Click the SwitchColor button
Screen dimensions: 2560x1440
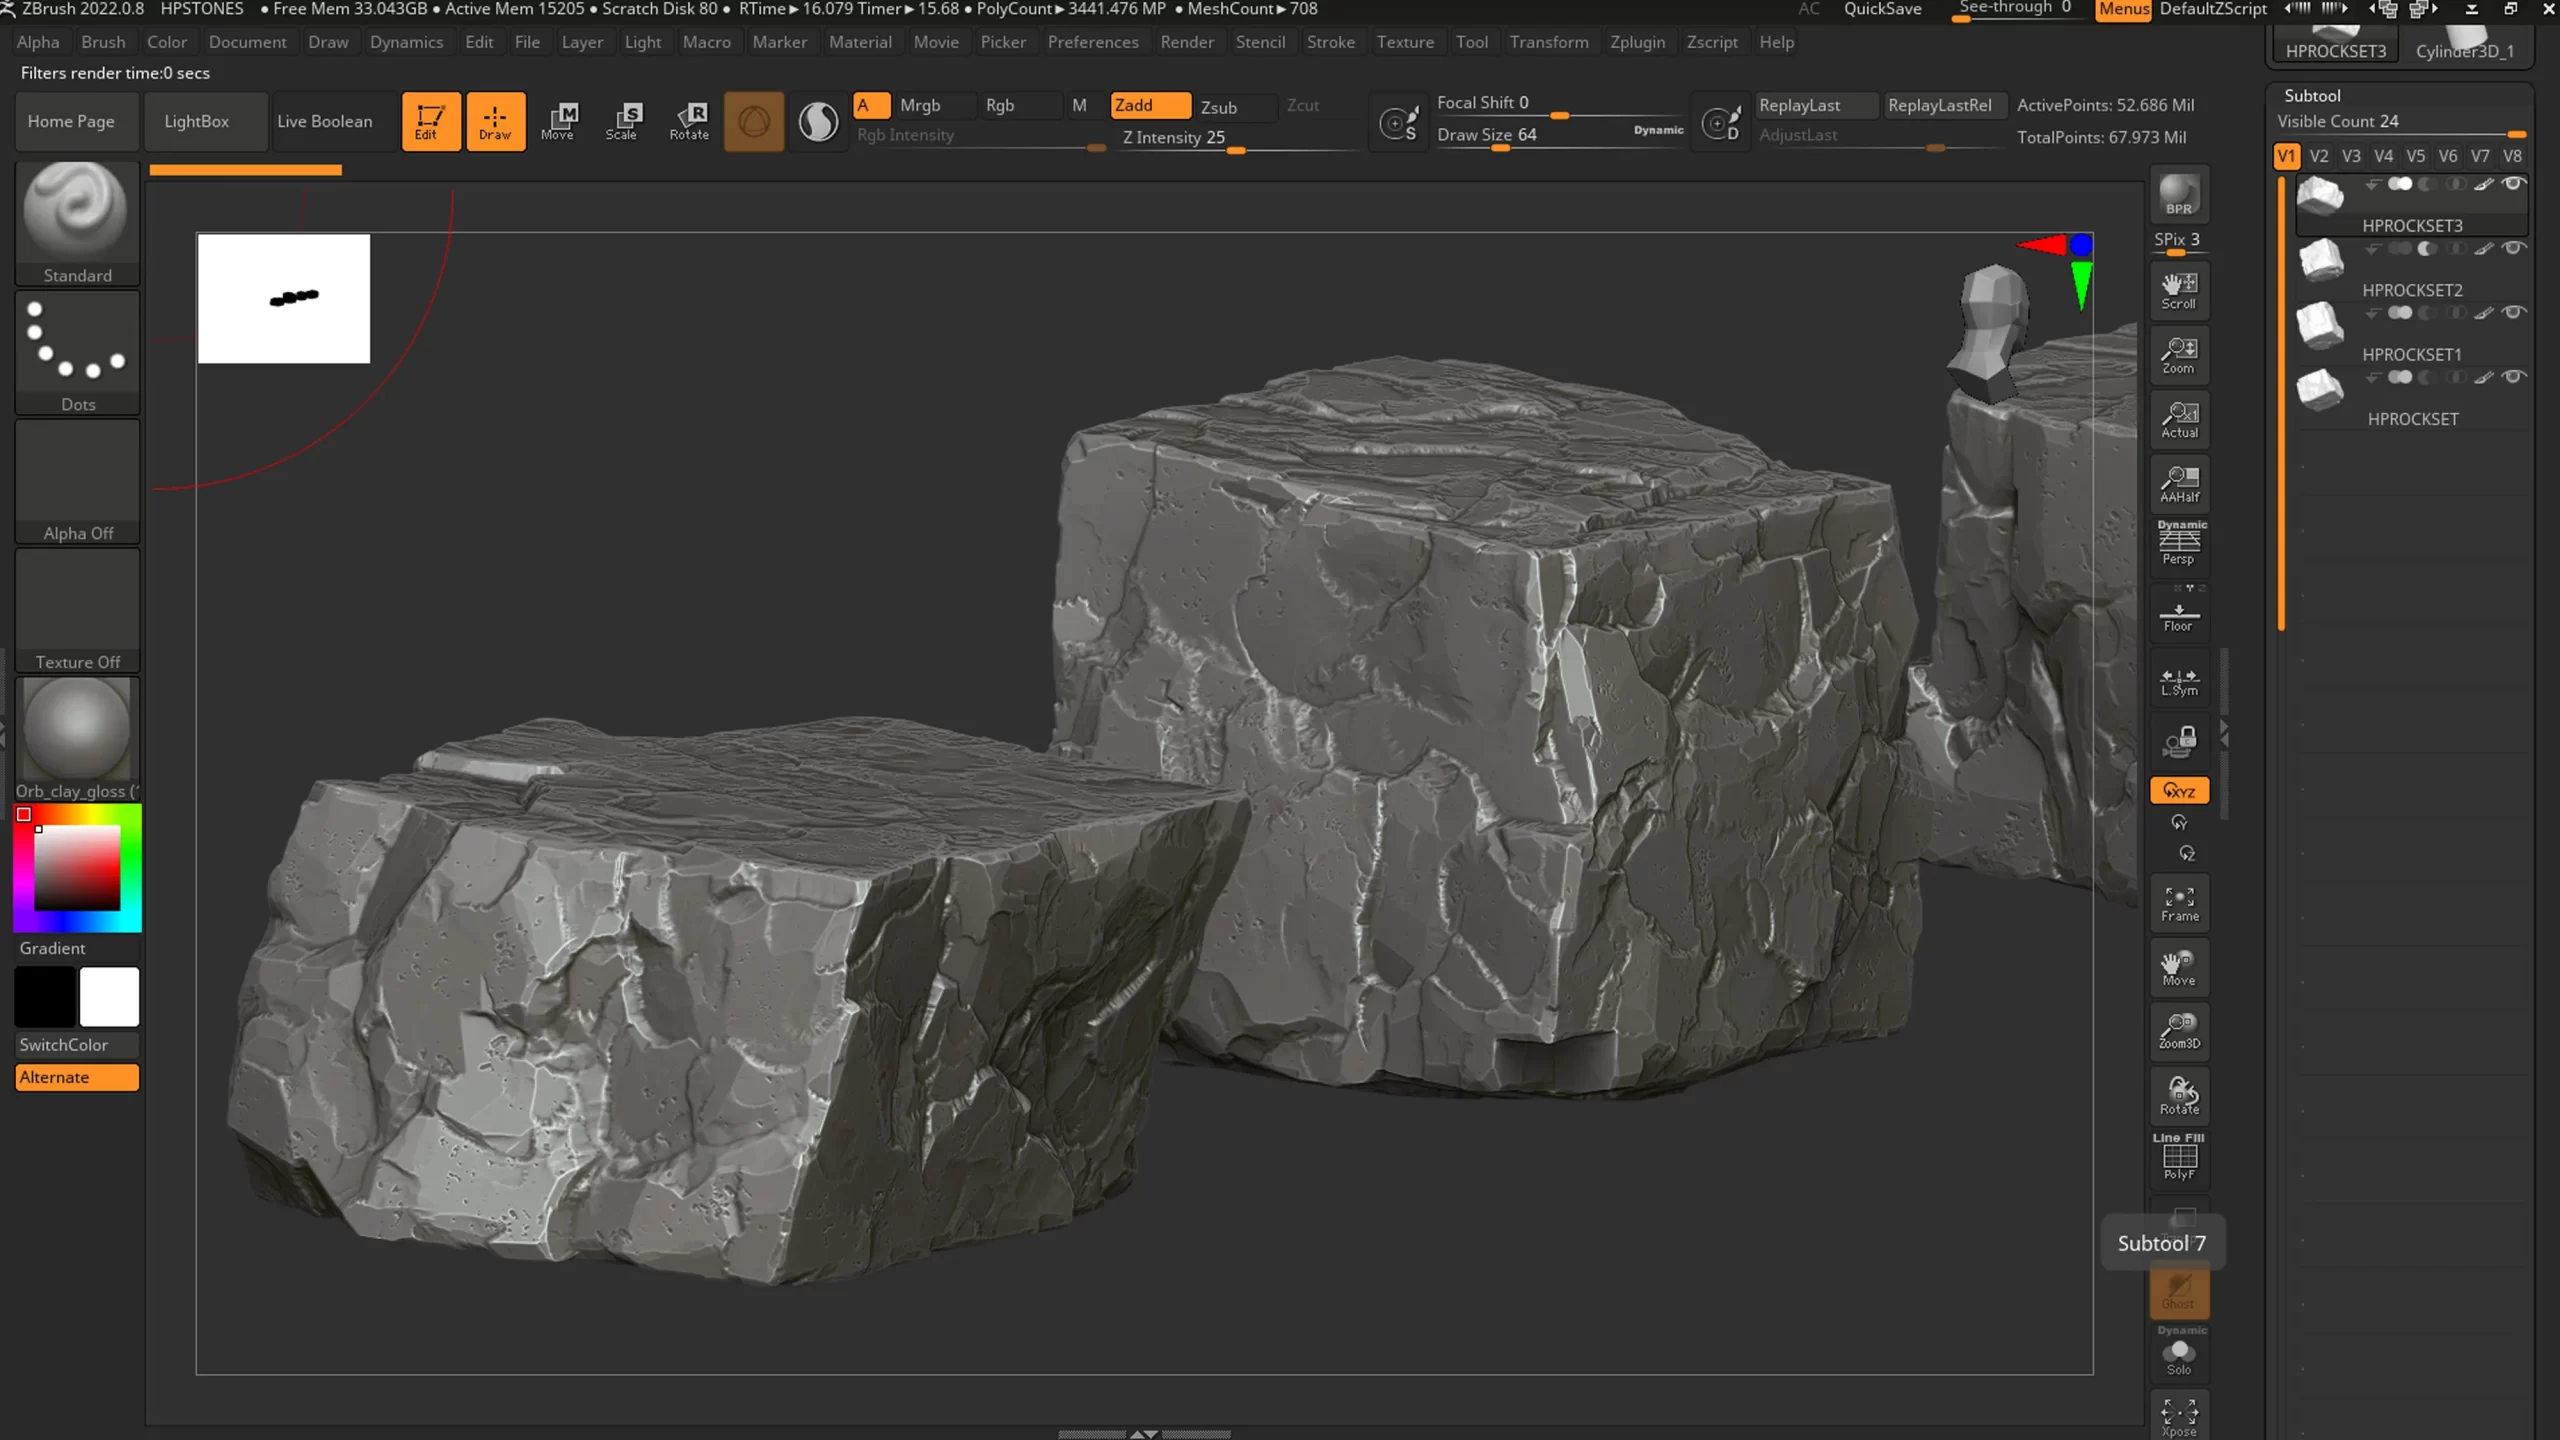point(77,1044)
